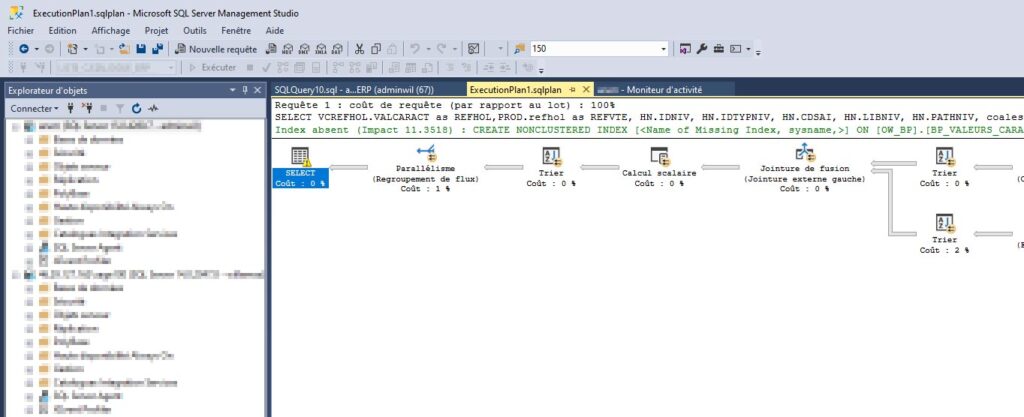
Task: Click the undo arrow icon
Action: tap(414, 49)
